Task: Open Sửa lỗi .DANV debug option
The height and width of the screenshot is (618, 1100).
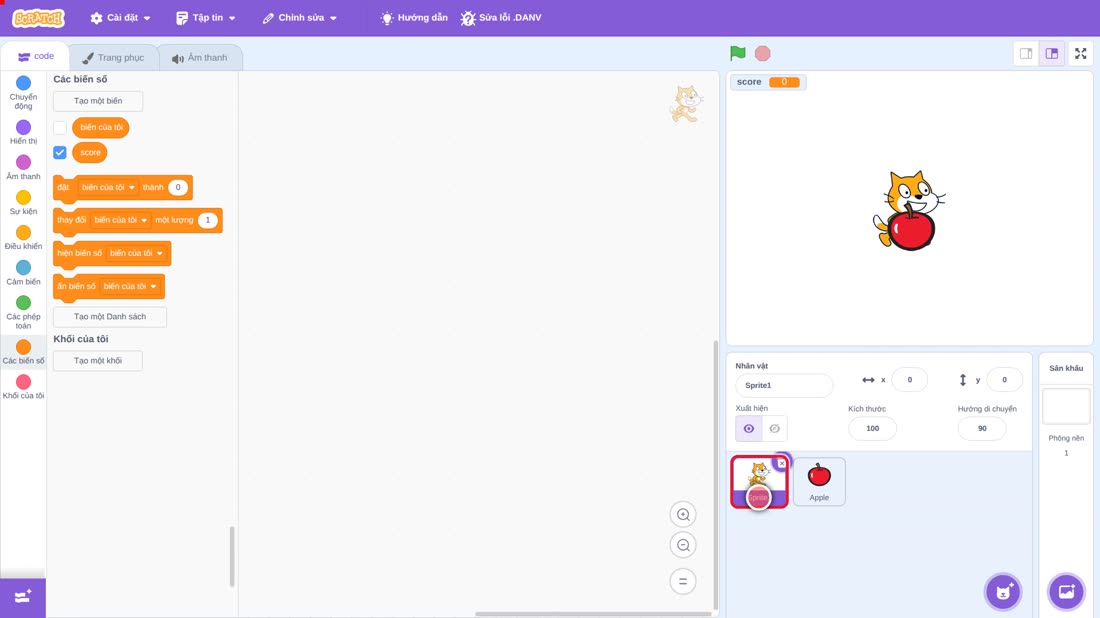Action: point(501,18)
